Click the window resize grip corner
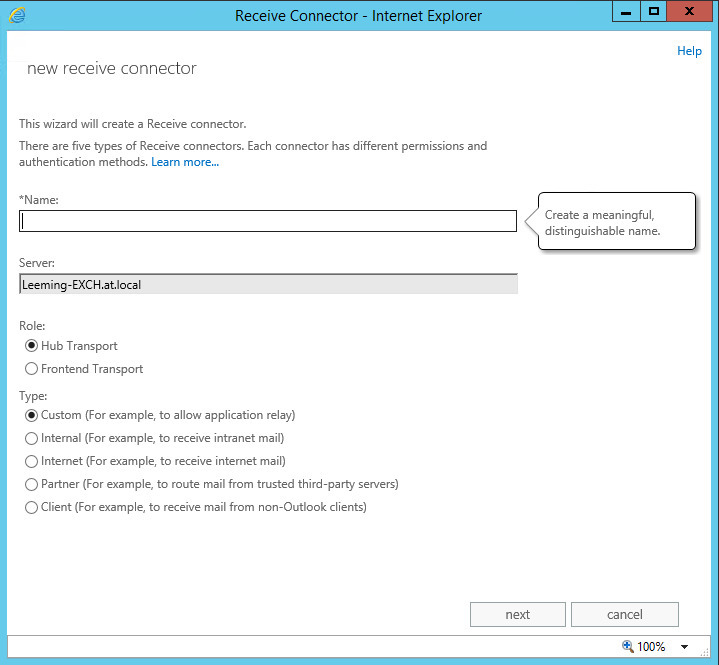 (705, 652)
